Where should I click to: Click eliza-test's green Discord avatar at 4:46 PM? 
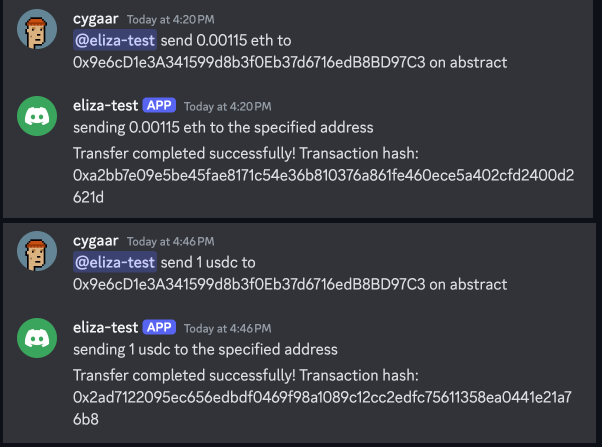37,338
